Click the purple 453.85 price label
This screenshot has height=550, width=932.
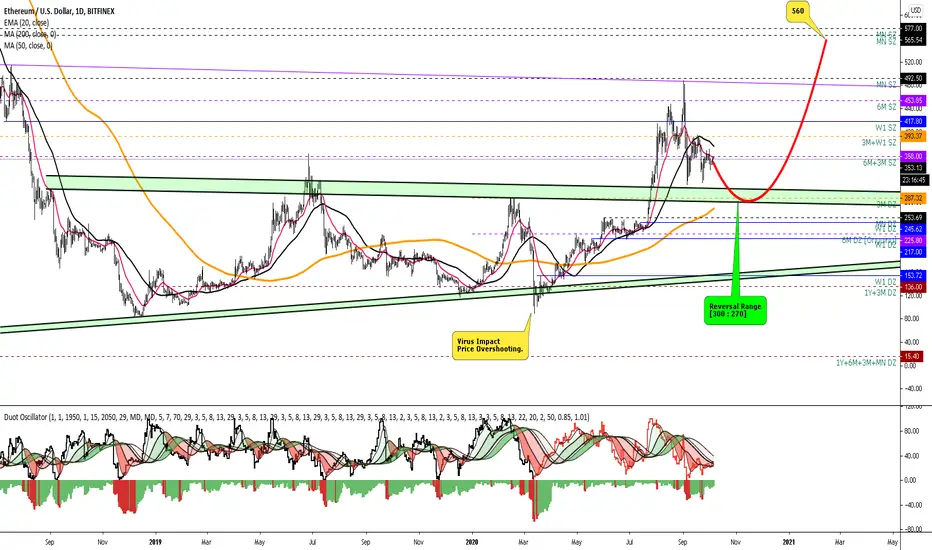point(912,100)
